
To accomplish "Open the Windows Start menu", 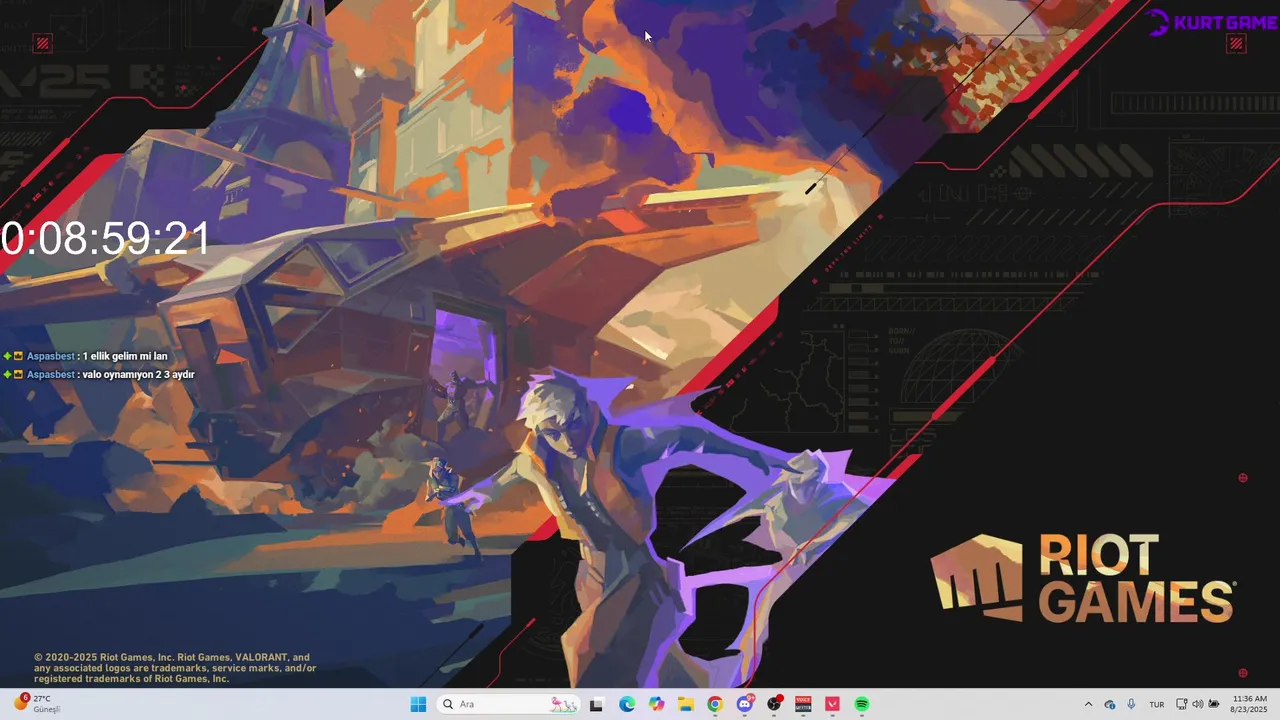I will tap(418, 704).
